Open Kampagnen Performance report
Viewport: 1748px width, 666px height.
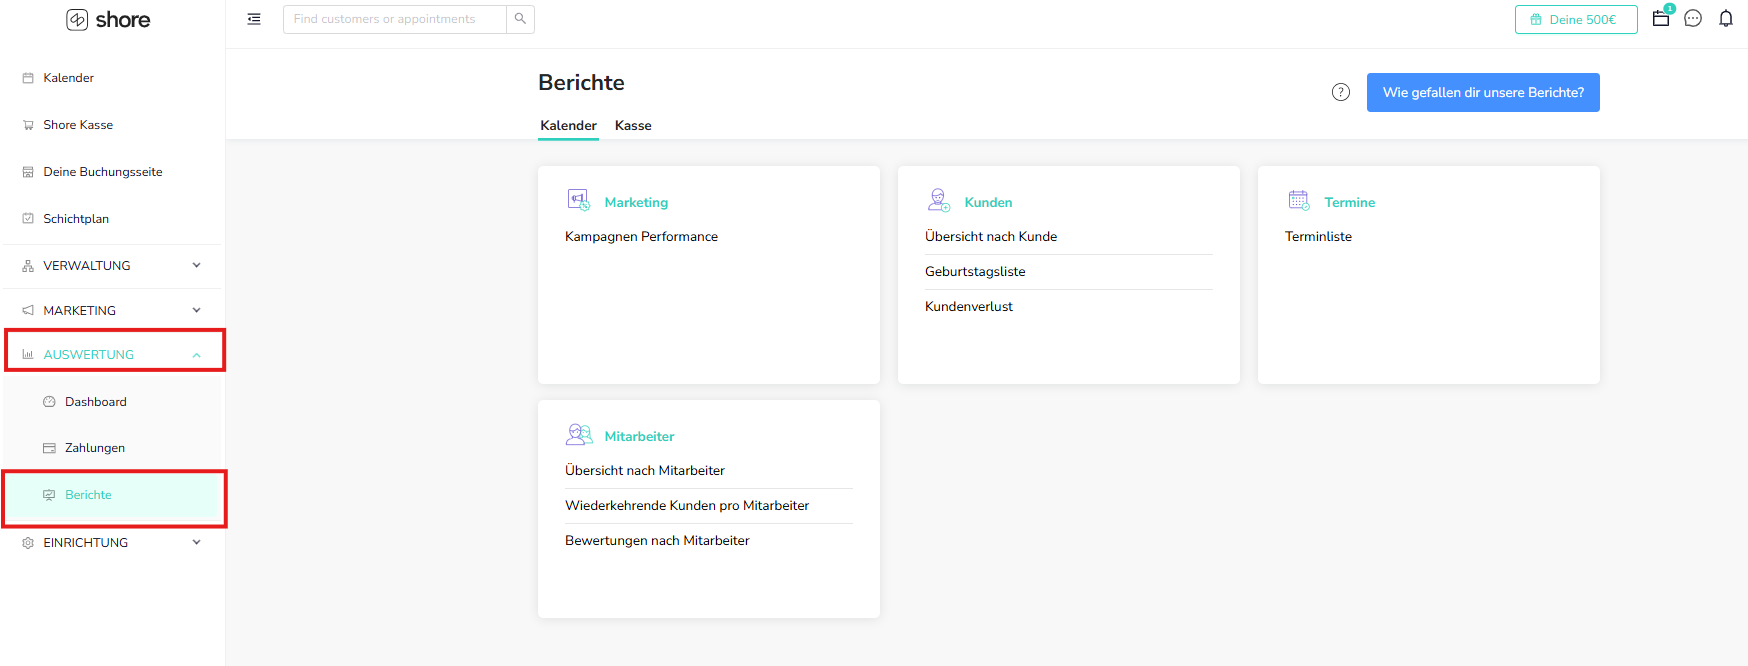[641, 237]
